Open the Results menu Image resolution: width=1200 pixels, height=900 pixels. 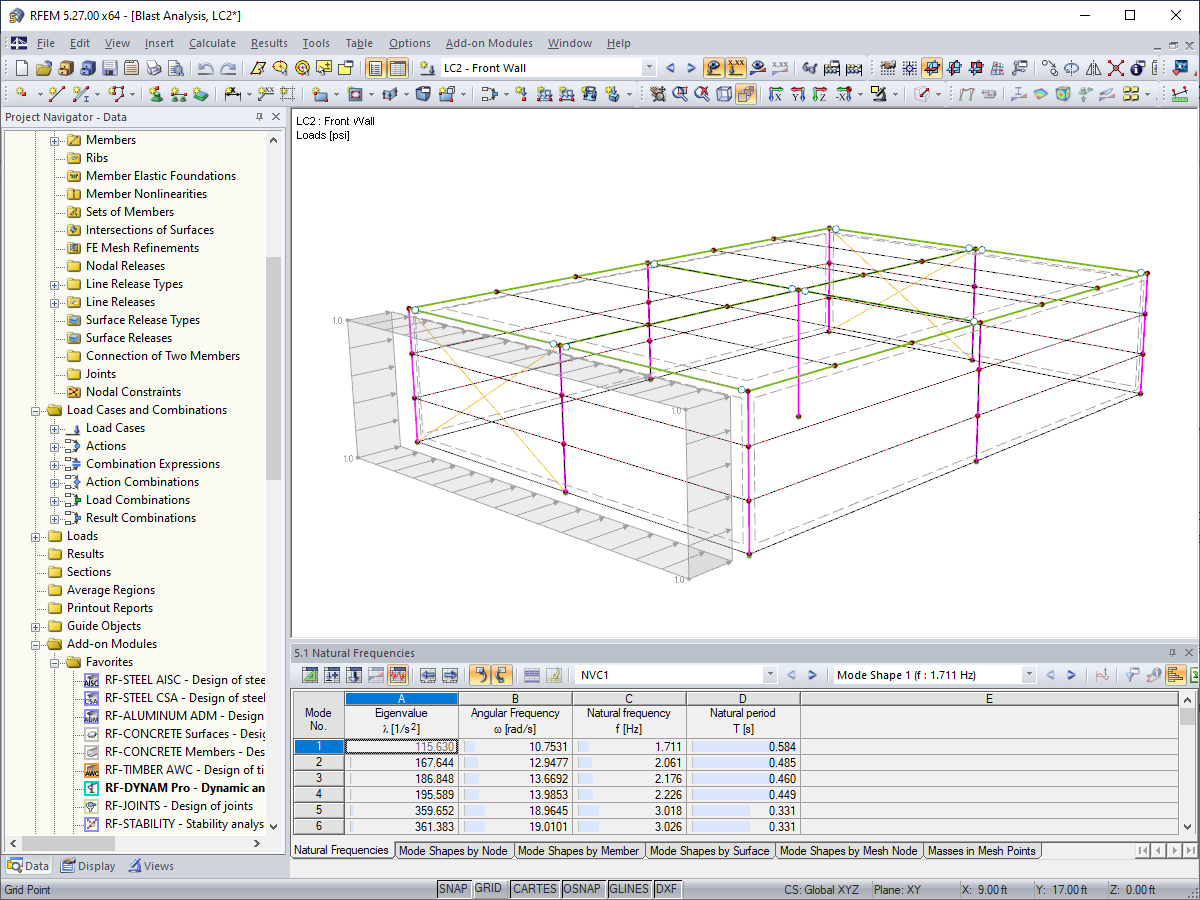tap(269, 43)
